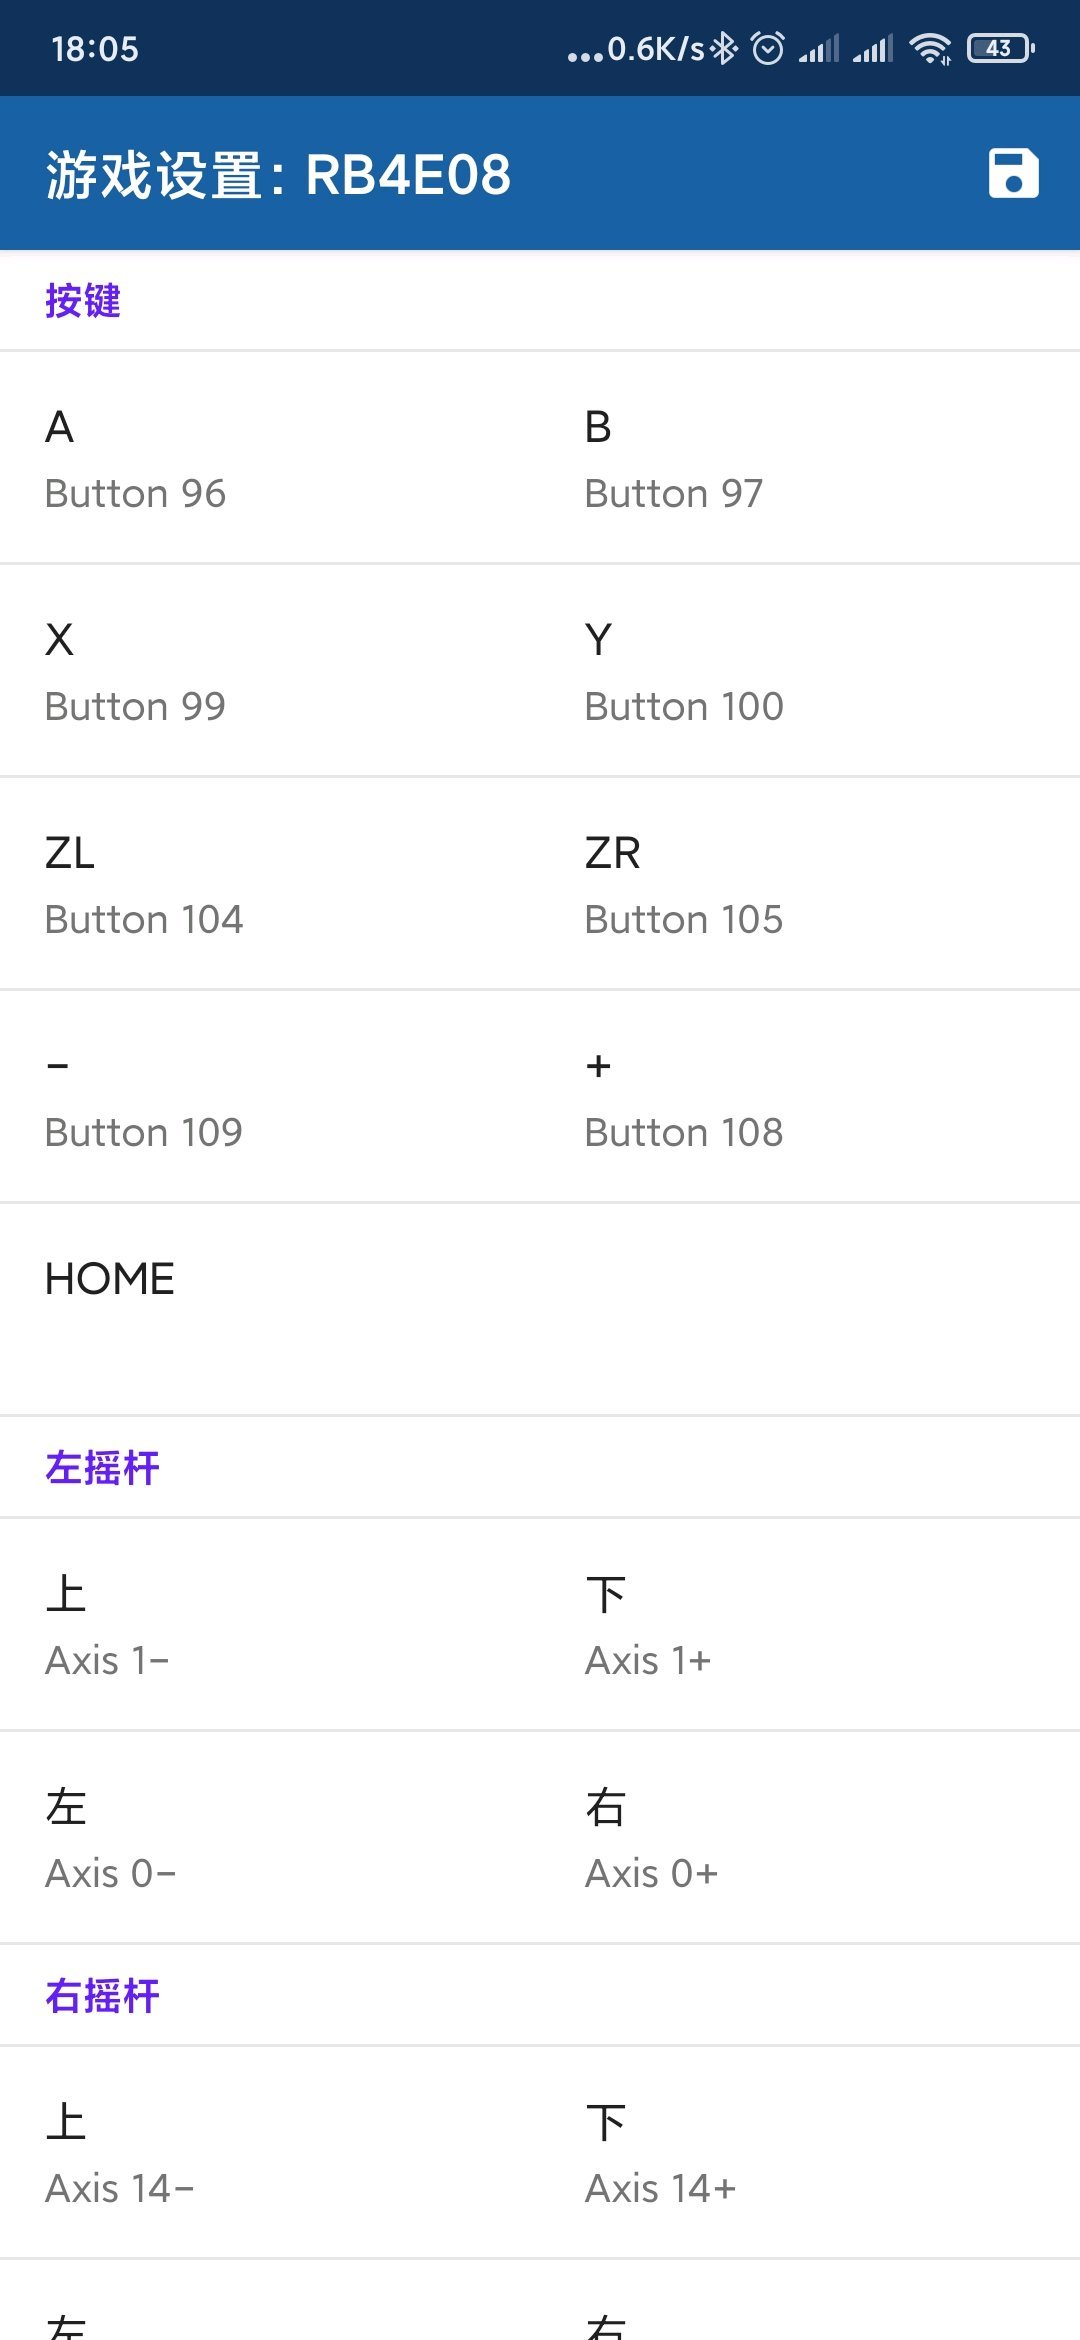Save settings with the floppy disk icon
The width and height of the screenshot is (1080, 2340).
point(1013,174)
